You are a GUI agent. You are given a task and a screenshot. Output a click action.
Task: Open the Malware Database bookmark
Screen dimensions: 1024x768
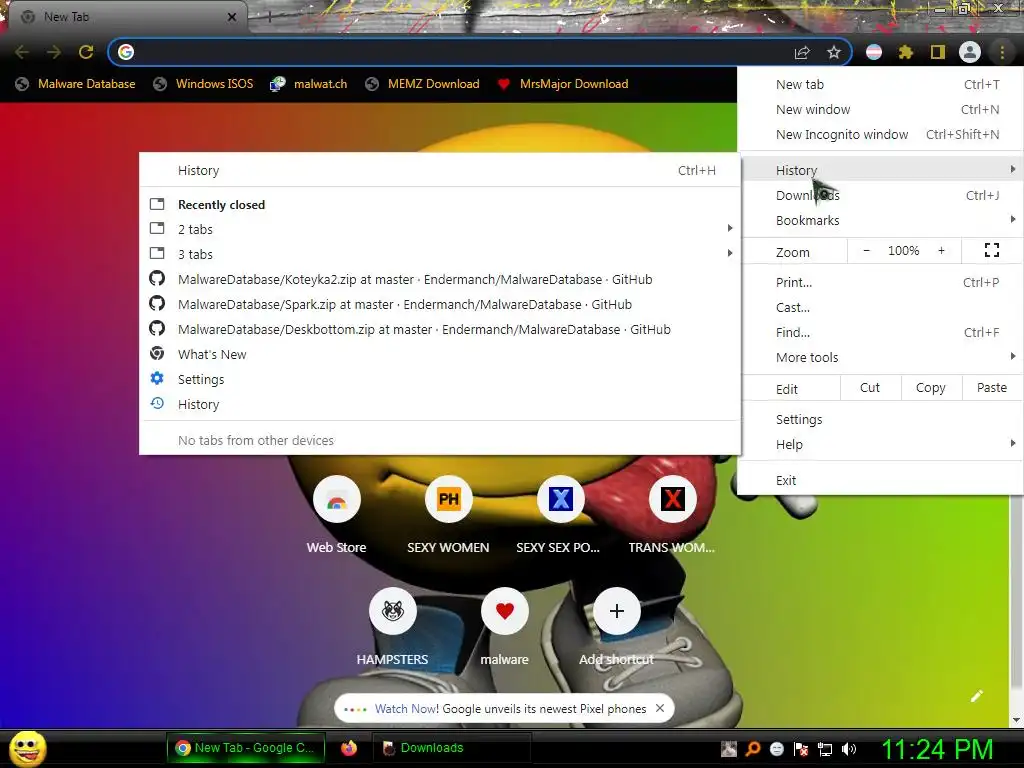75,84
